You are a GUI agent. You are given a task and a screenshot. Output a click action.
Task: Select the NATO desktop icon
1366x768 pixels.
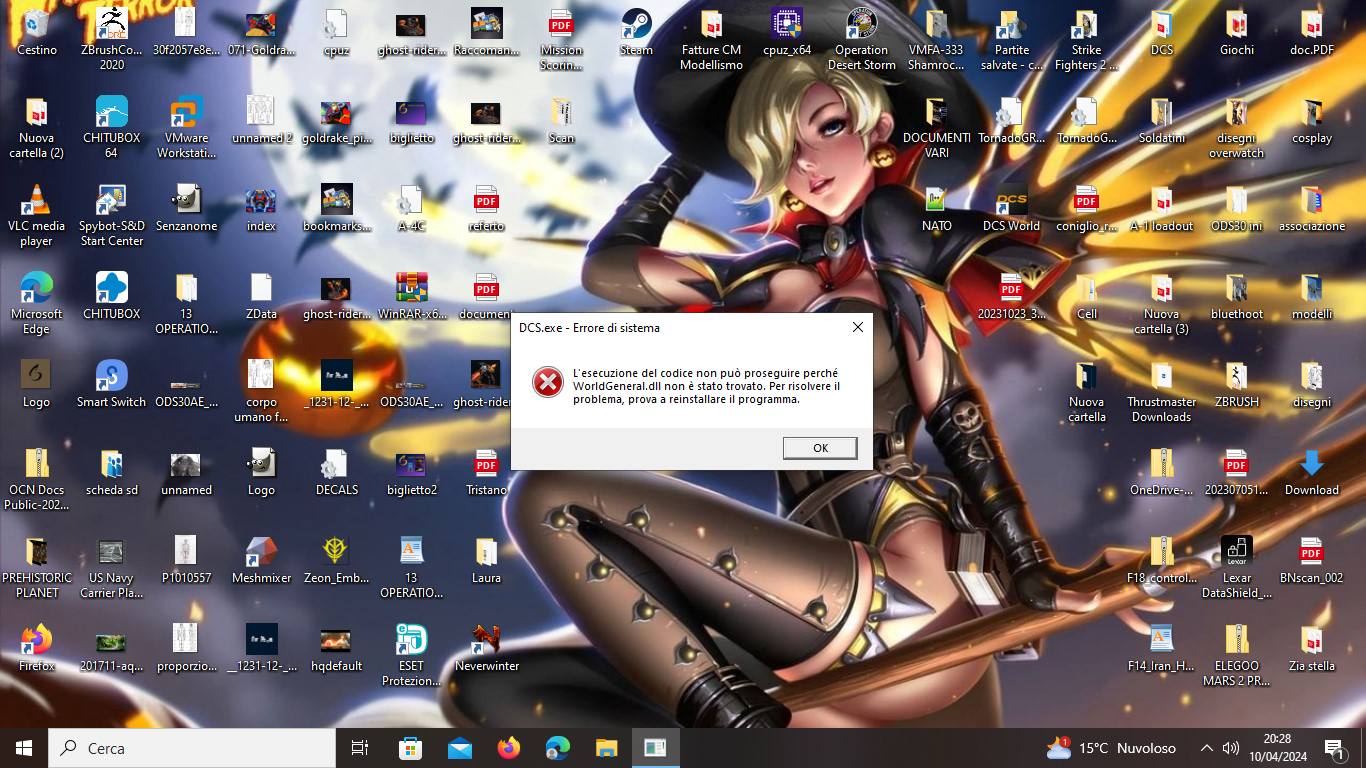(937, 208)
